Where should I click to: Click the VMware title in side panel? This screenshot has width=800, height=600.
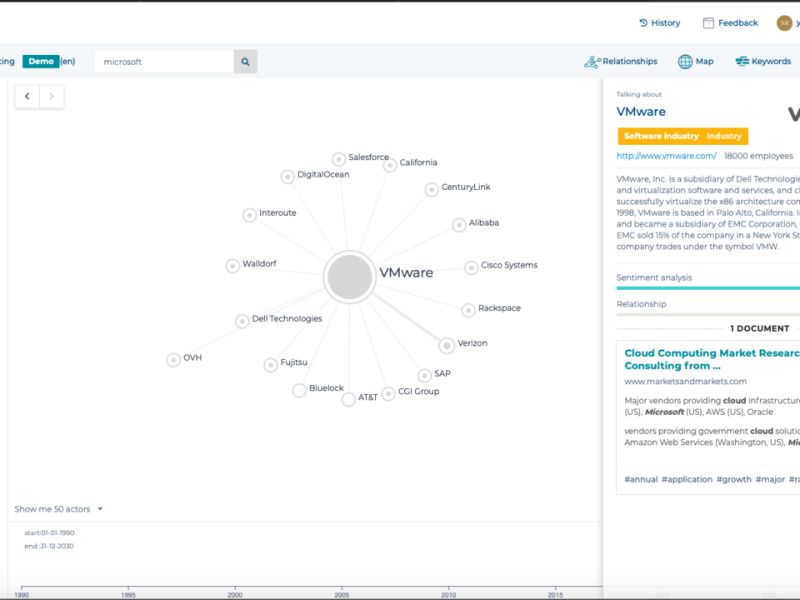641,112
